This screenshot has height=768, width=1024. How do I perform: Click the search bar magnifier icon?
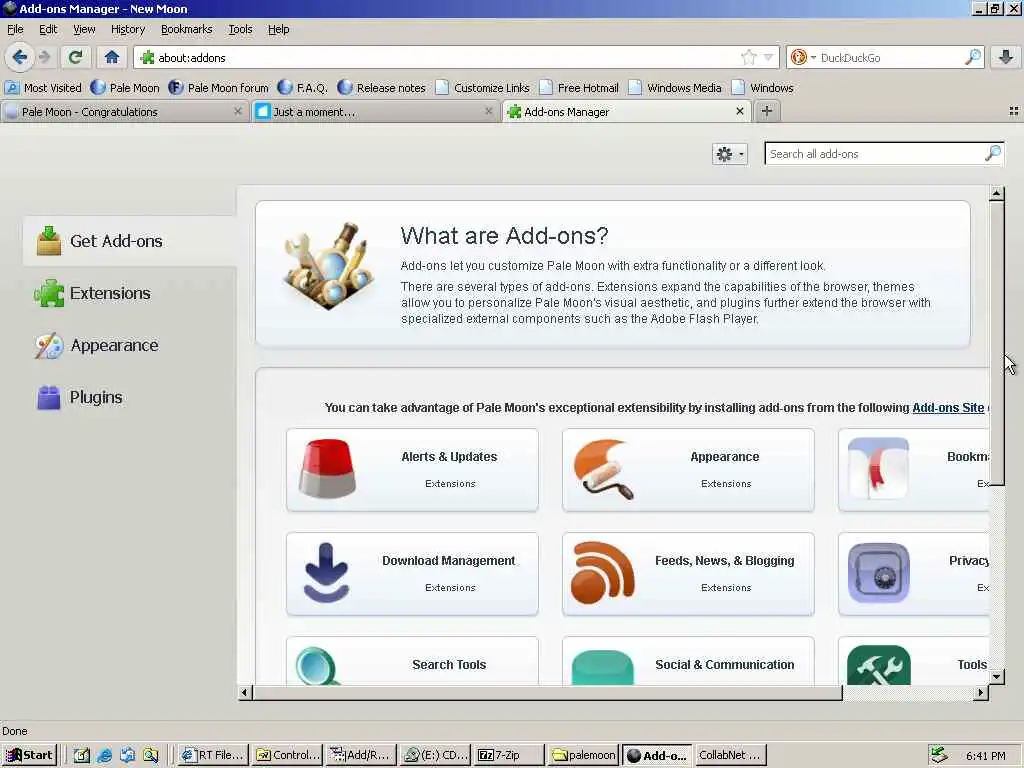(972, 57)
